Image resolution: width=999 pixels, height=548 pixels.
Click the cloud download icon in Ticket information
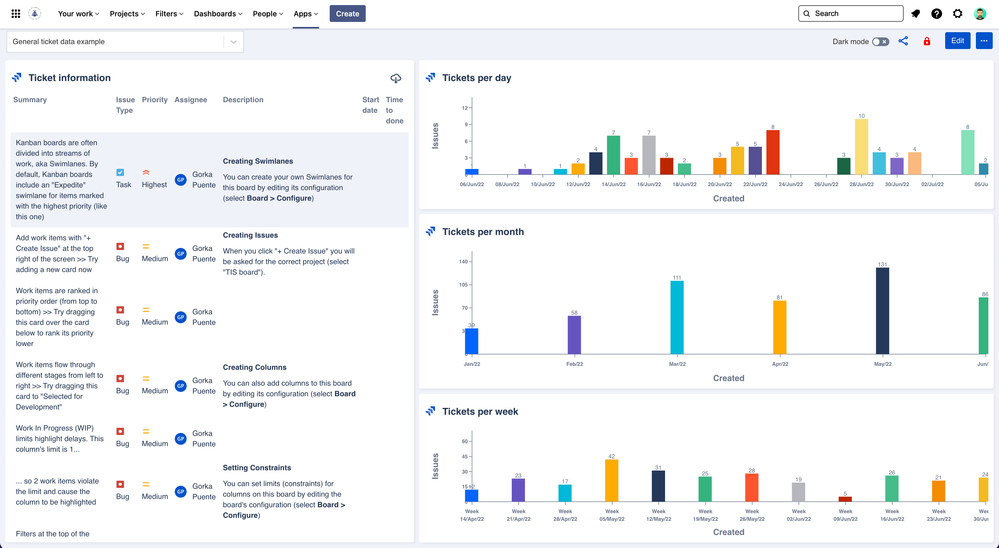point(396,78)
